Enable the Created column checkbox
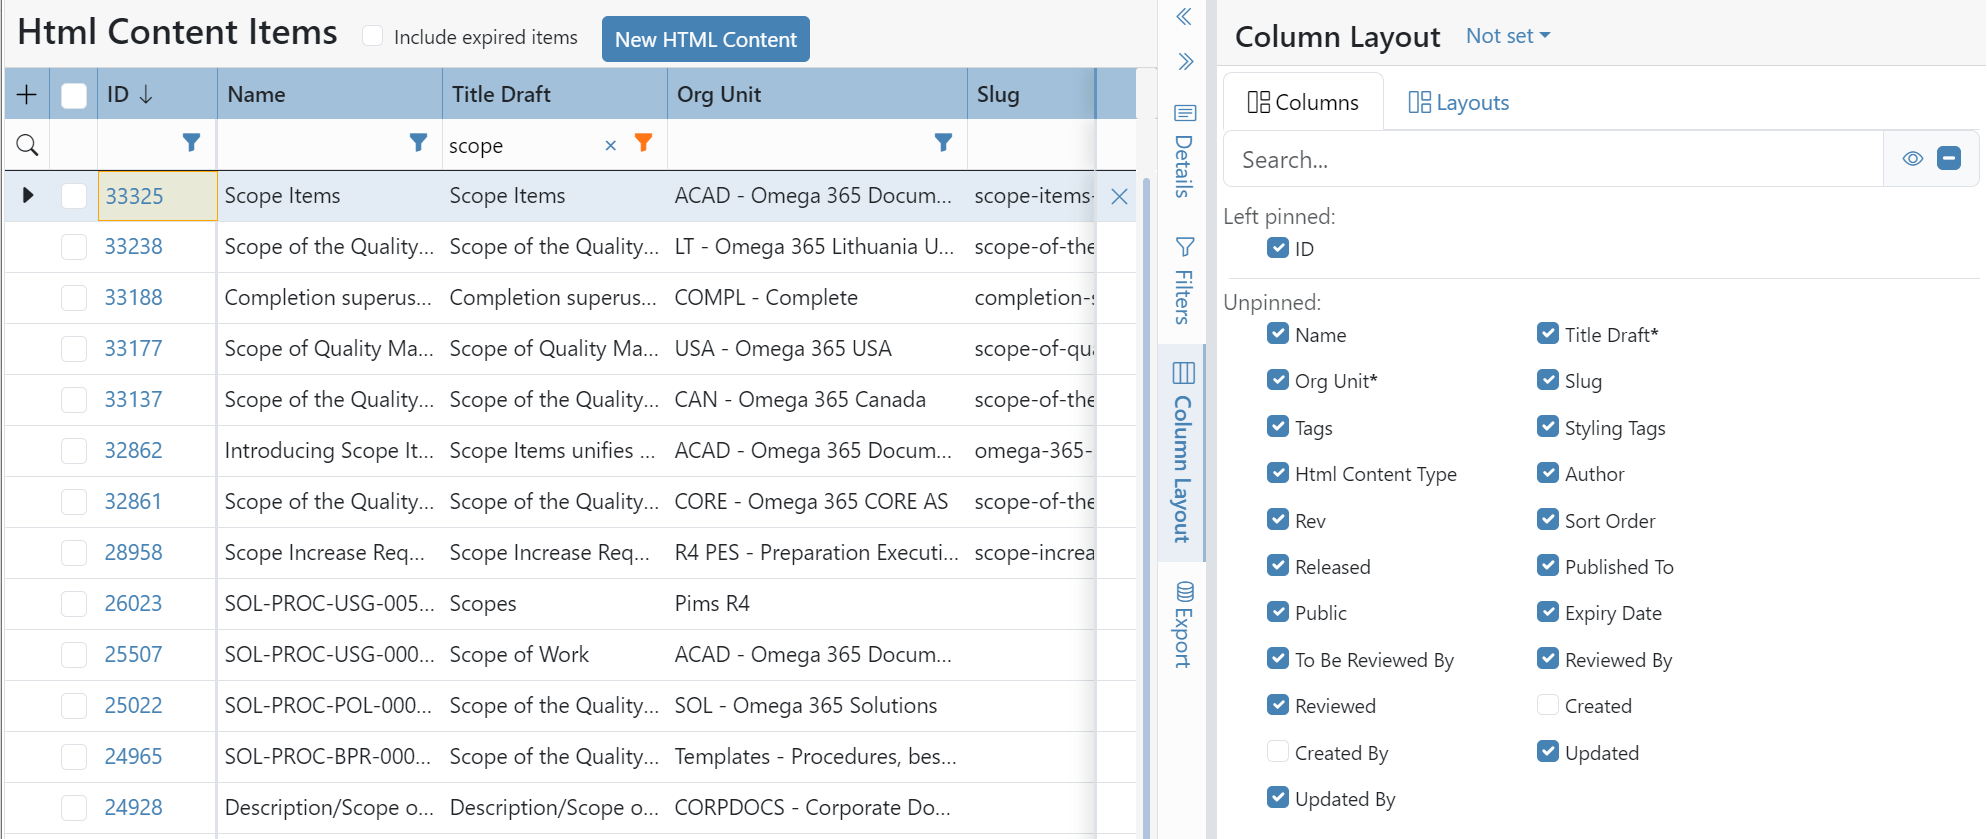 tap(1547, 705)
